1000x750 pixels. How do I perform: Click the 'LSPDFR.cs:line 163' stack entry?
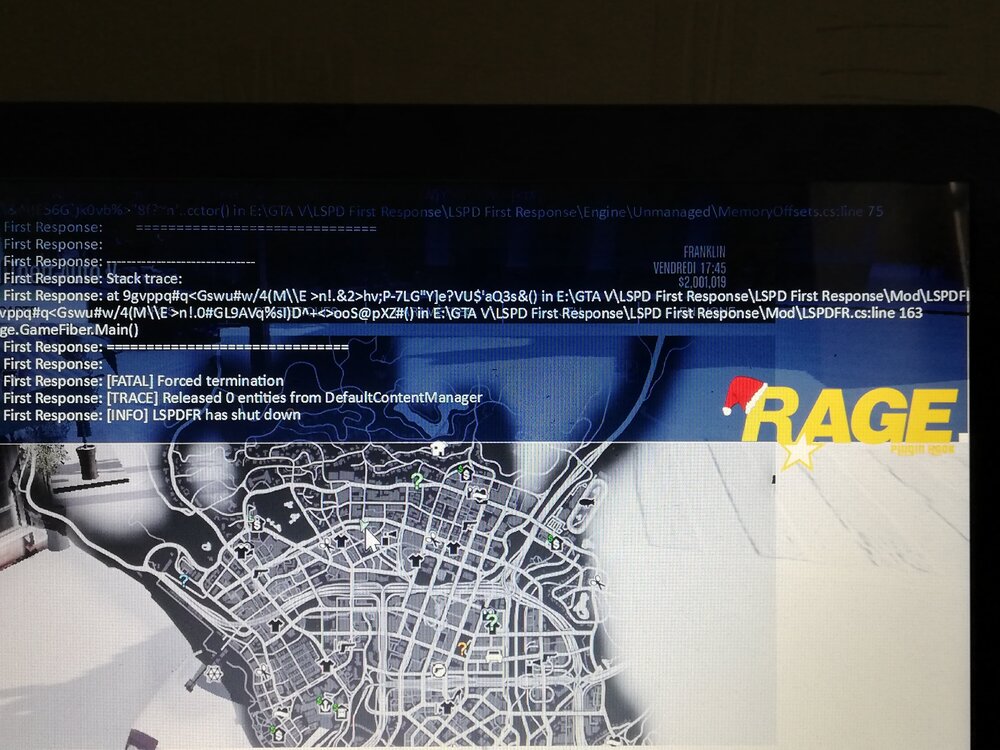(x=862, y=313)
